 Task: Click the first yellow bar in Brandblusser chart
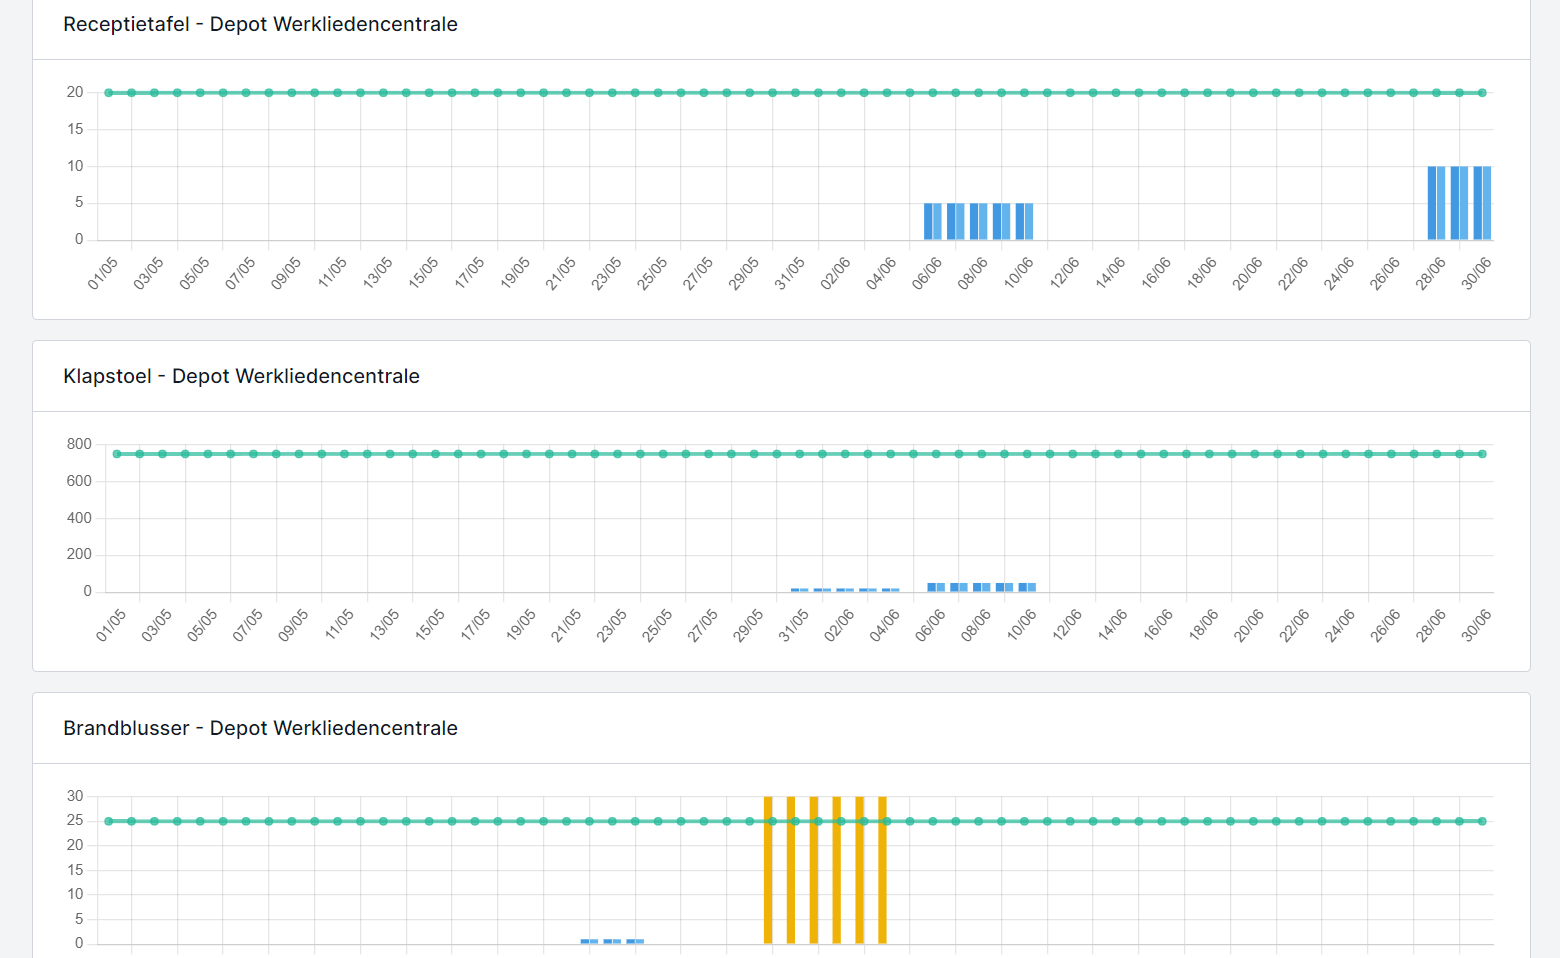tap(768, 870)
